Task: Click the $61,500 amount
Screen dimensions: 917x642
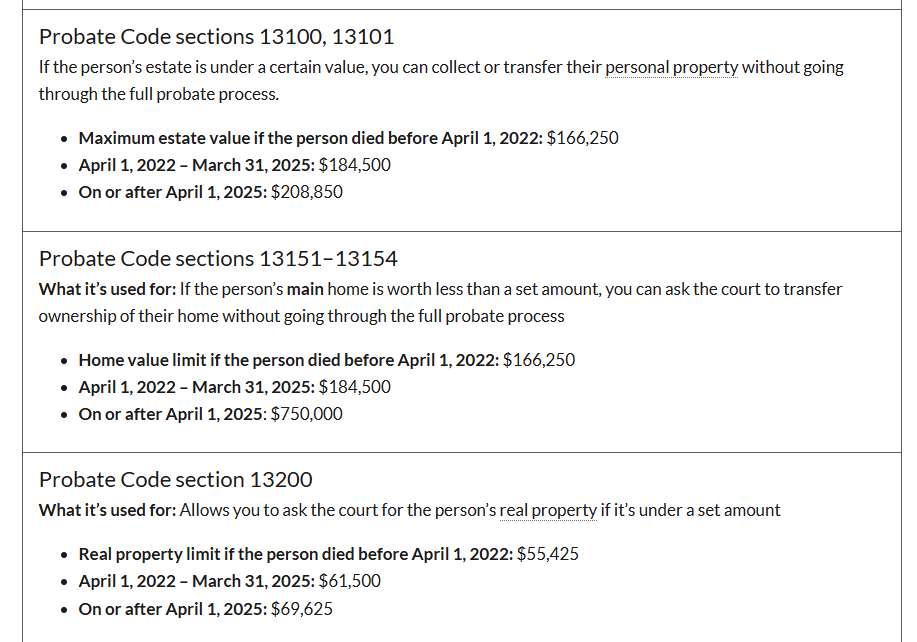Action: coord(349,581)
